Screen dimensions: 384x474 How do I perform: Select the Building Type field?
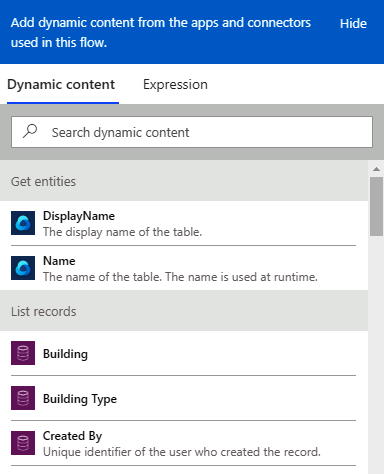(x=183, y=398)
